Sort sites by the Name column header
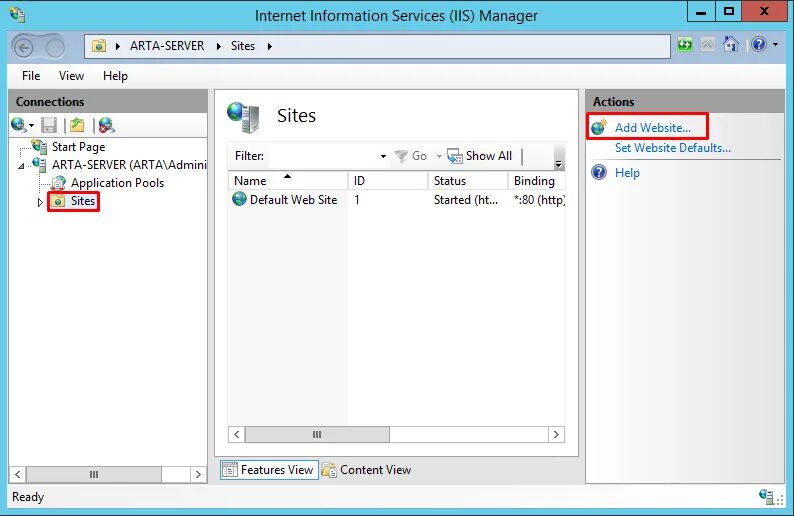The image size is (794, 516). tap(287, 181)
